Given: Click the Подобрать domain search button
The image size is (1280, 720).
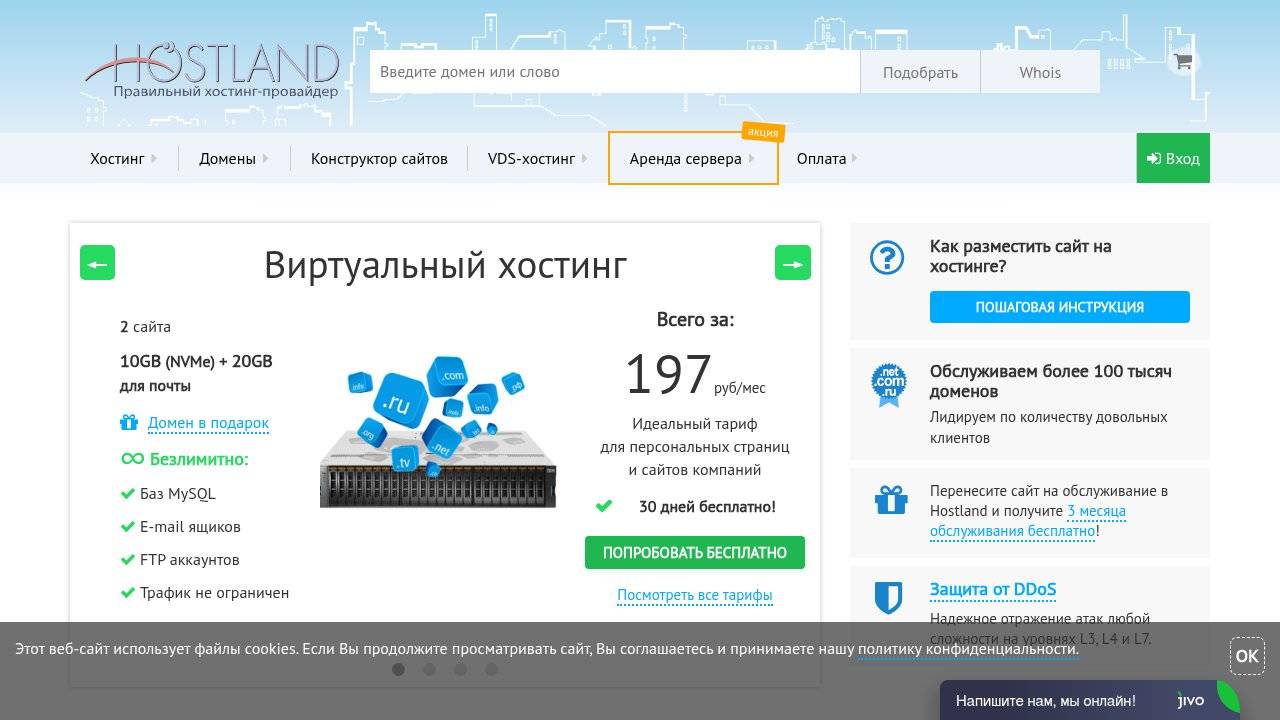Looking at the screenshot, I should [920, 72].
